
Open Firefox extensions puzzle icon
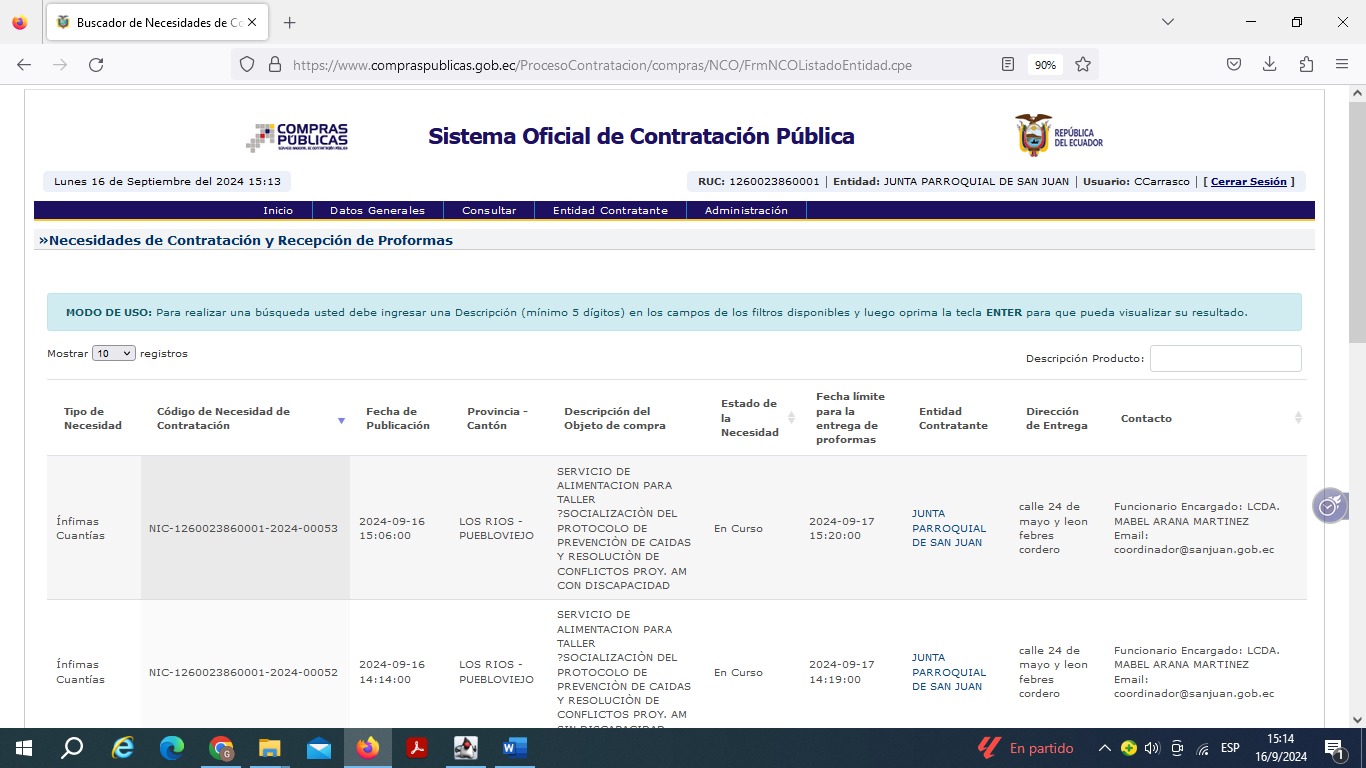tap(1306, 65)
